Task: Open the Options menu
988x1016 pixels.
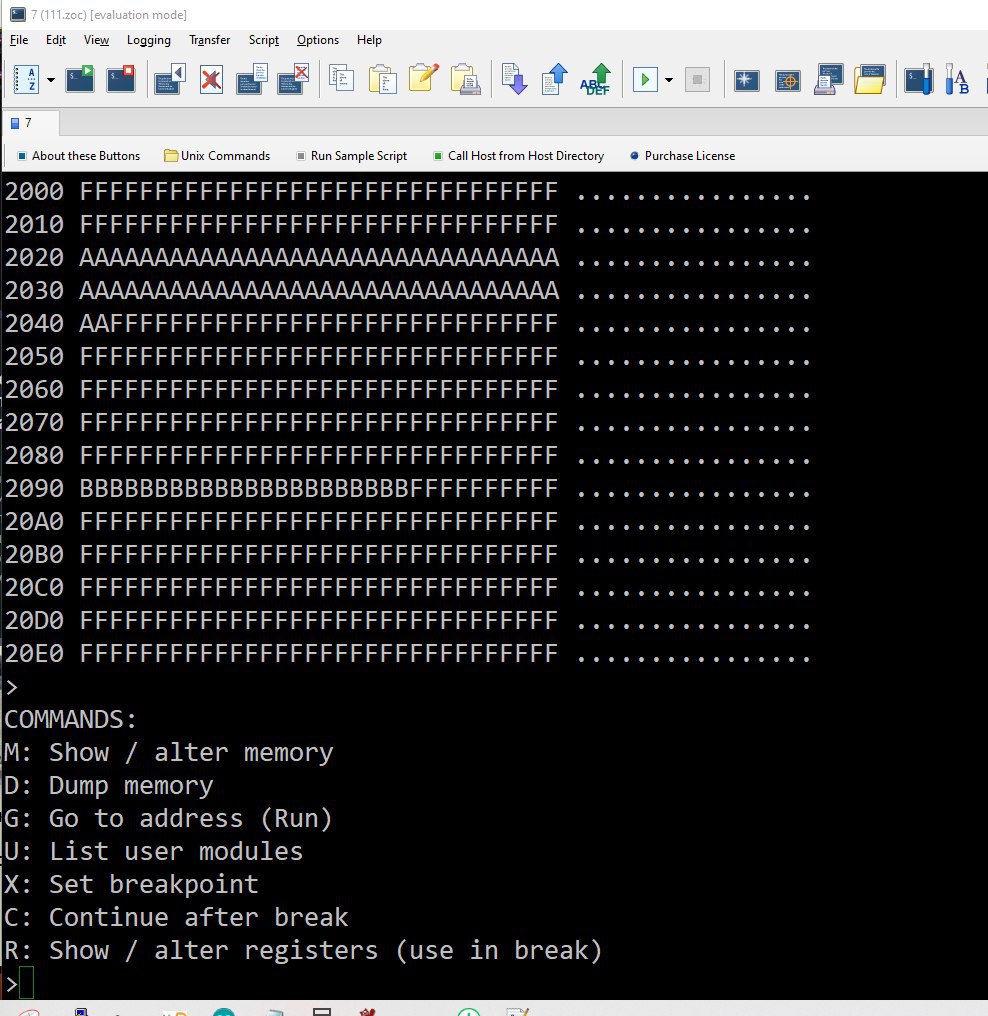Action: tap(317, 40)
